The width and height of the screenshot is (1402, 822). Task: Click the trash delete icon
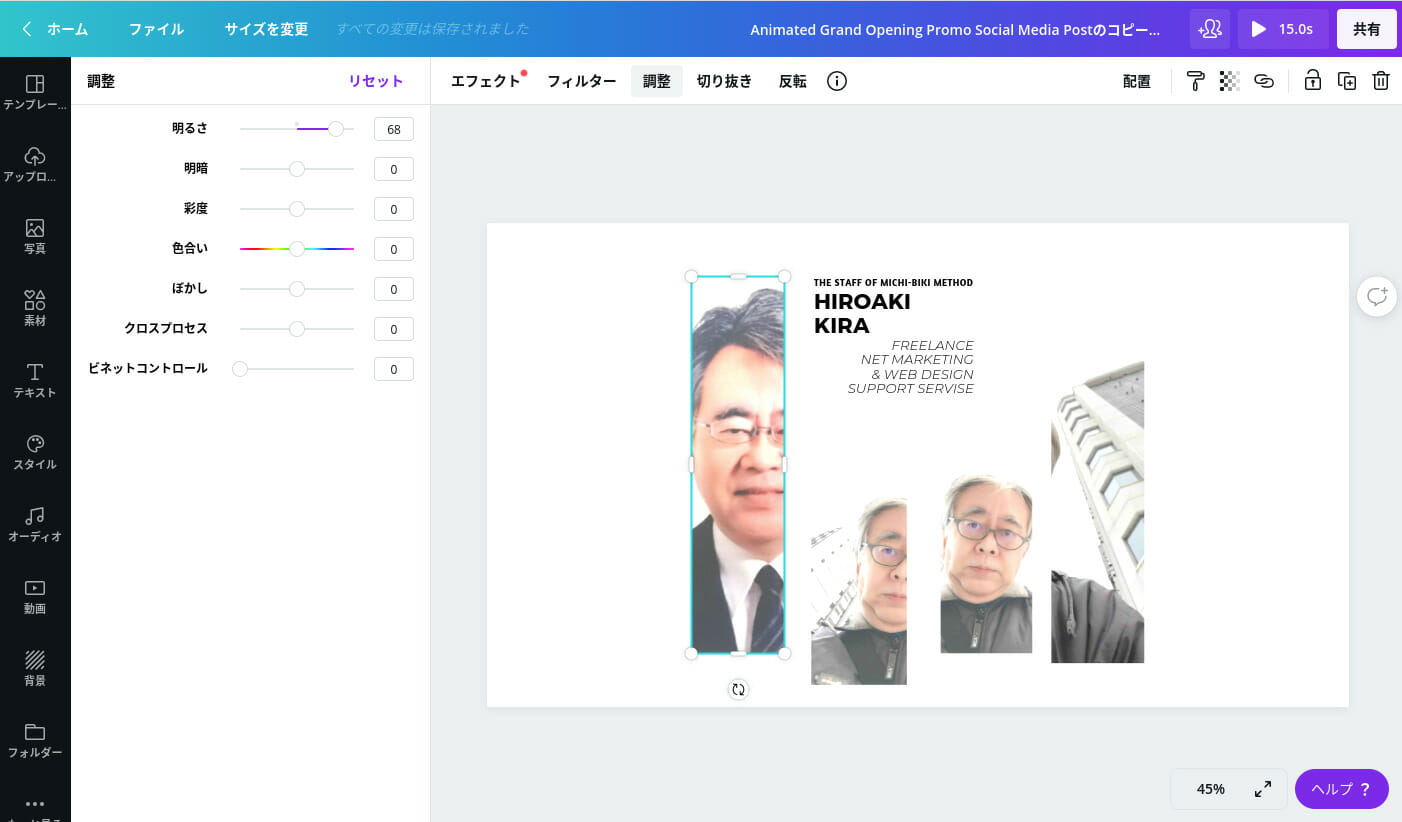pyautogui.click(x=1381, y=81)
